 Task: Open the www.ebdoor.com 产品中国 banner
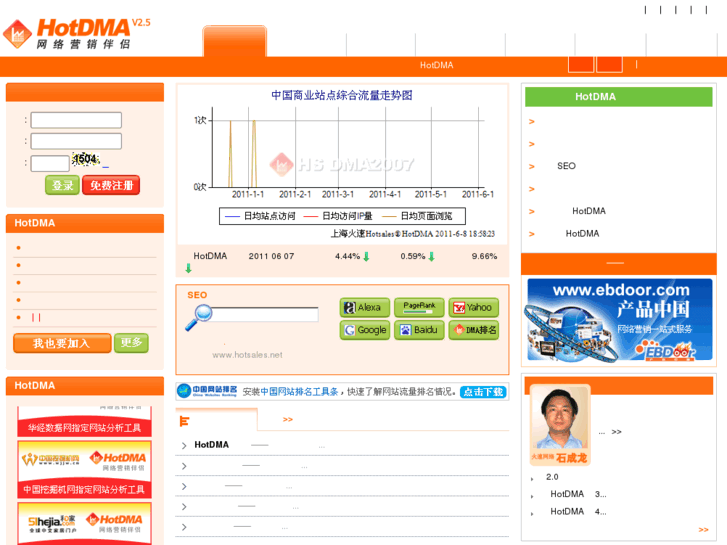pos(619,320)
